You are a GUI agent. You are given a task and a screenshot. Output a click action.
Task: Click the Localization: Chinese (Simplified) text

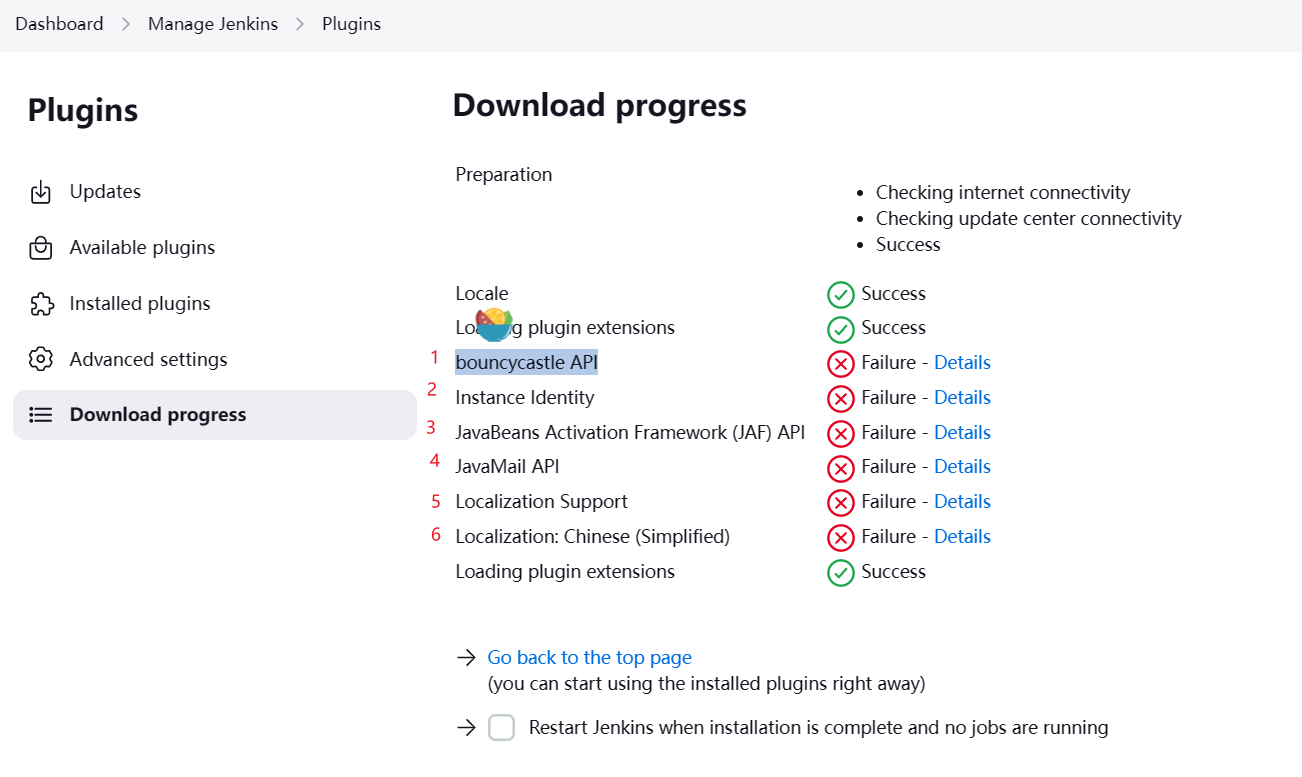[592, 536]
